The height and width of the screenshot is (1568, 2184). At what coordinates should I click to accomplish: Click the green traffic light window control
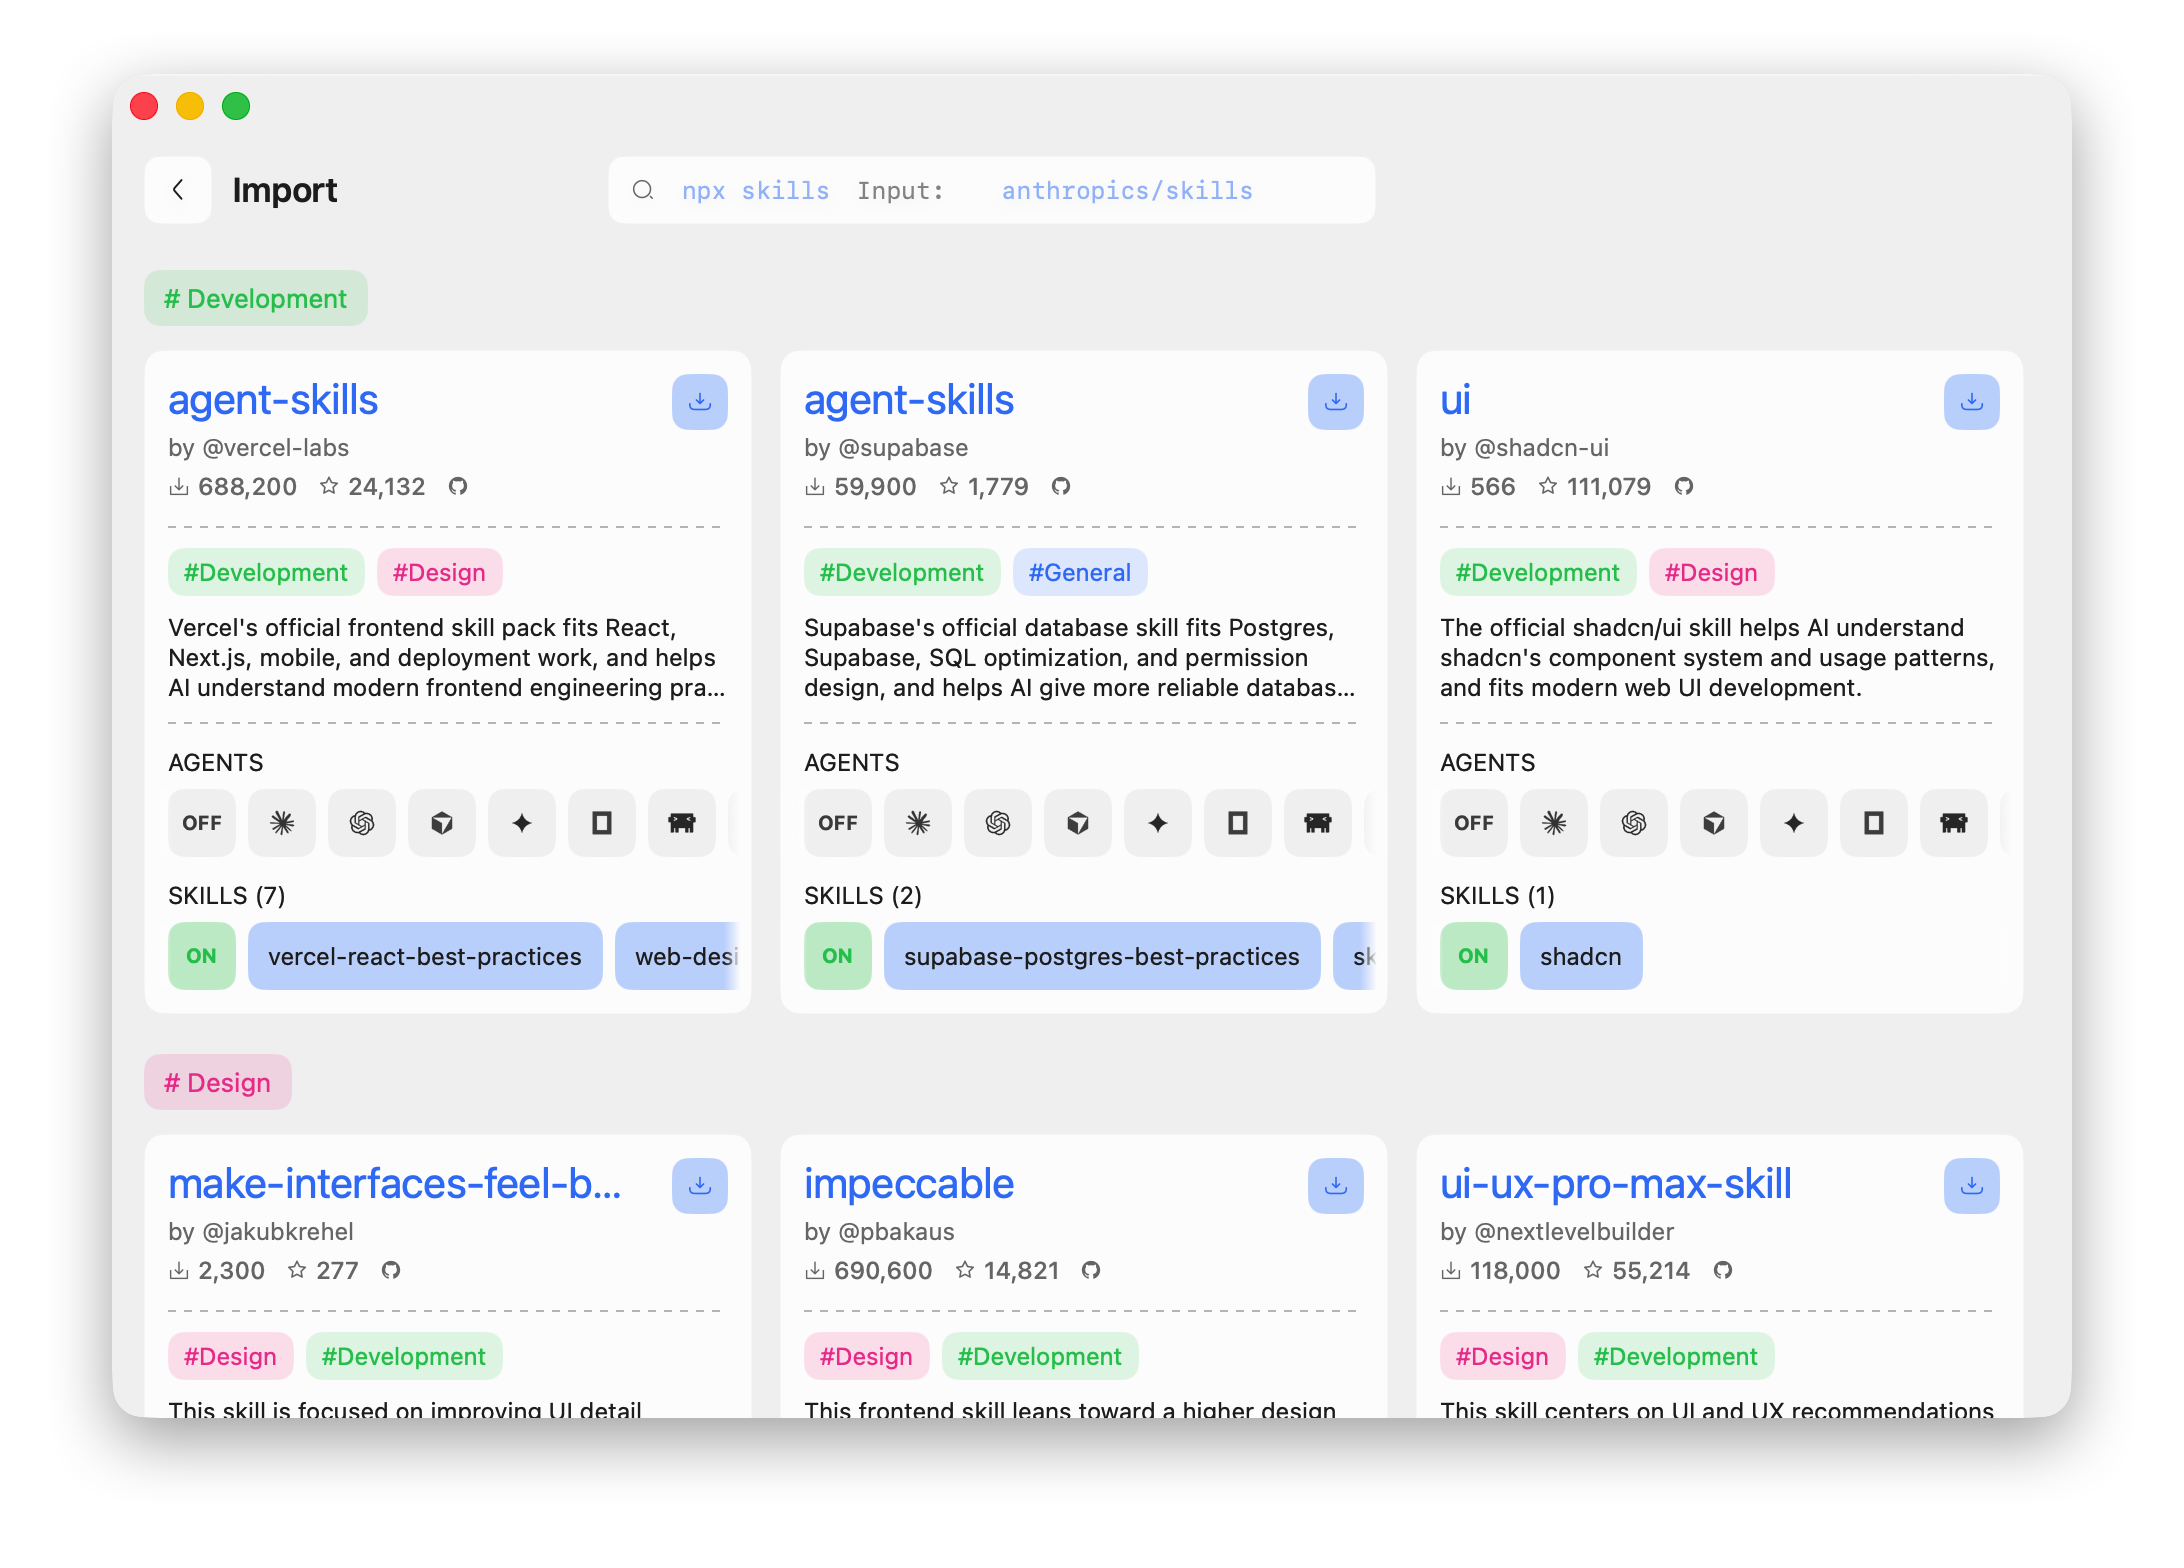[x=236, y=106]
